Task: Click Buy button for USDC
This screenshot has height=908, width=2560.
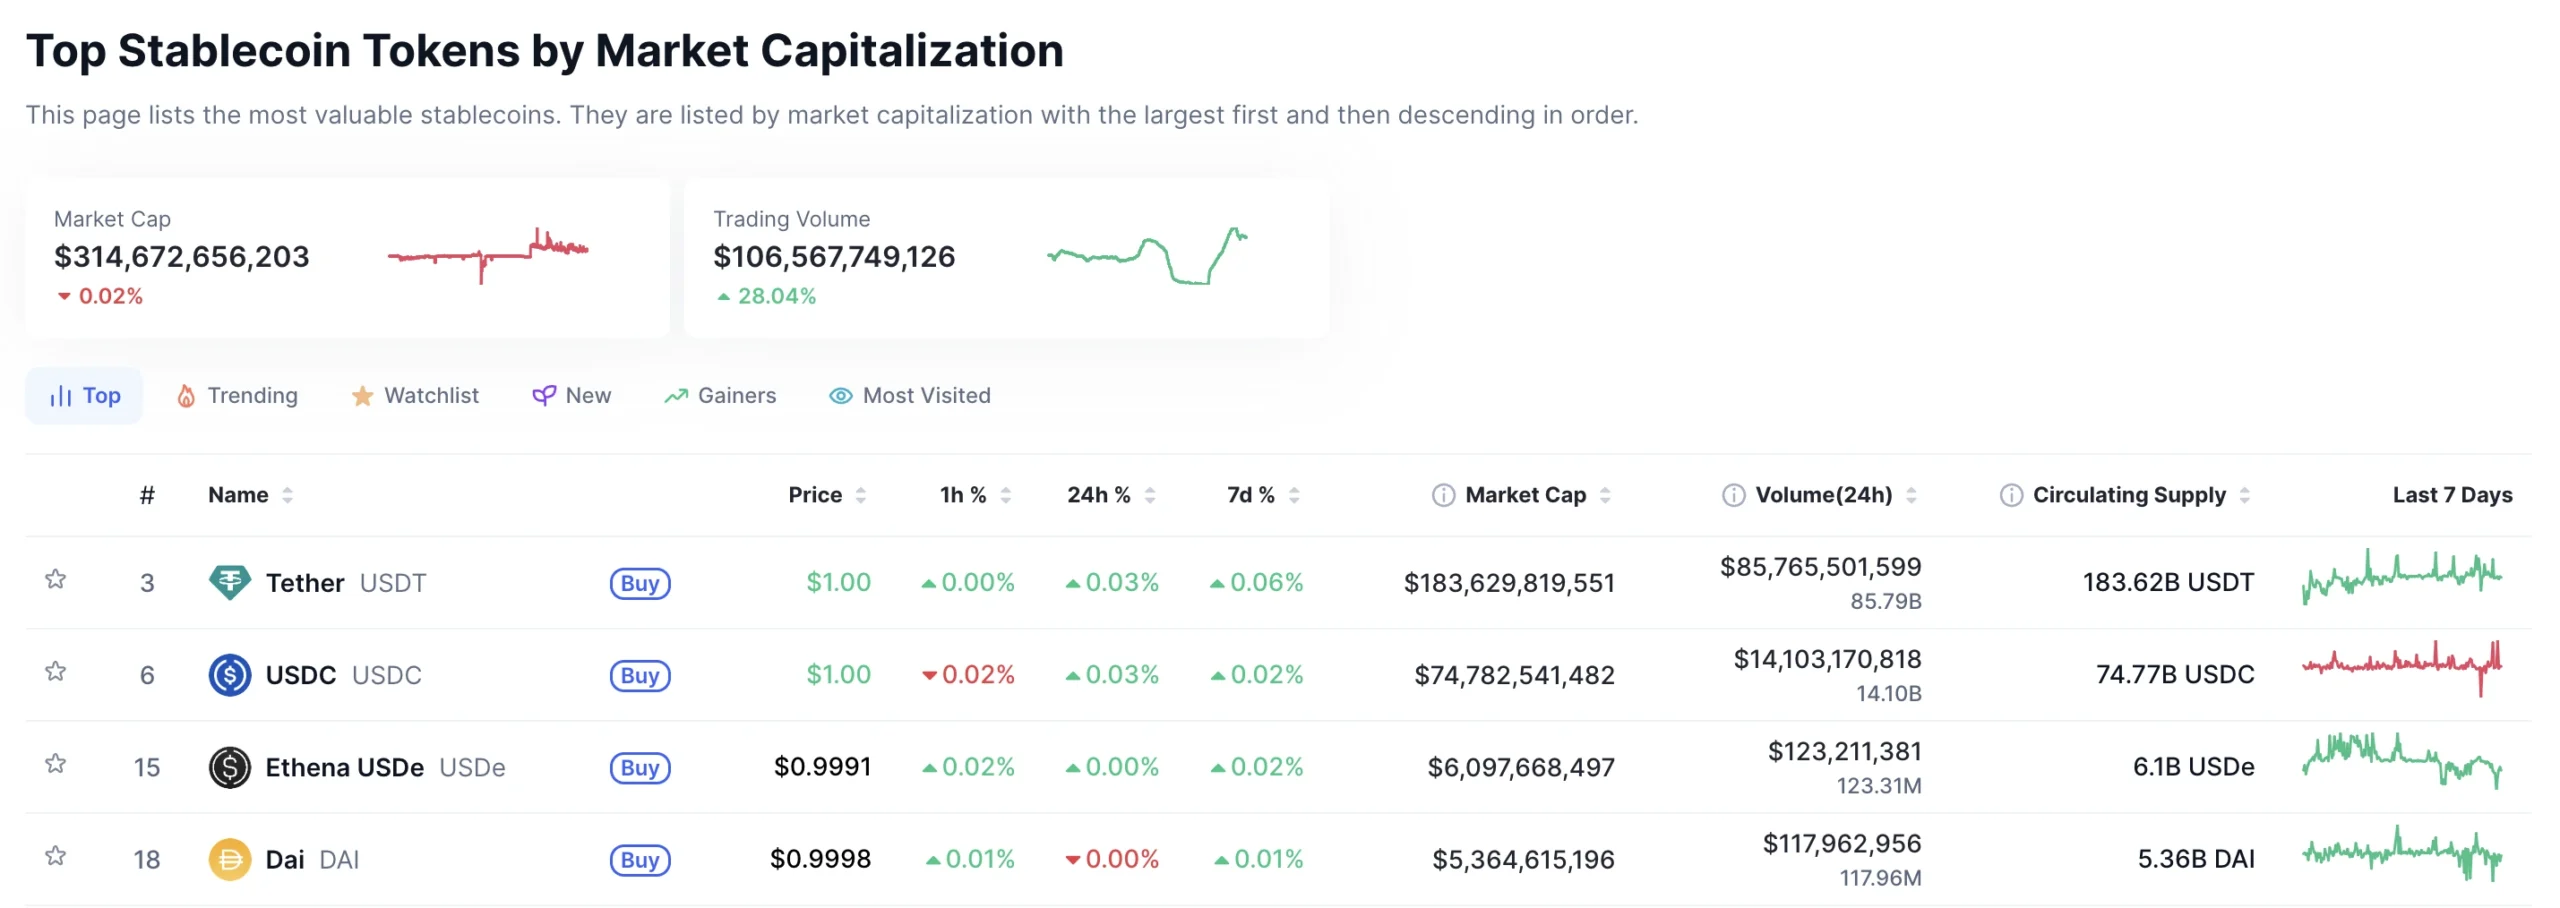Action: click(x=640, y=675)
